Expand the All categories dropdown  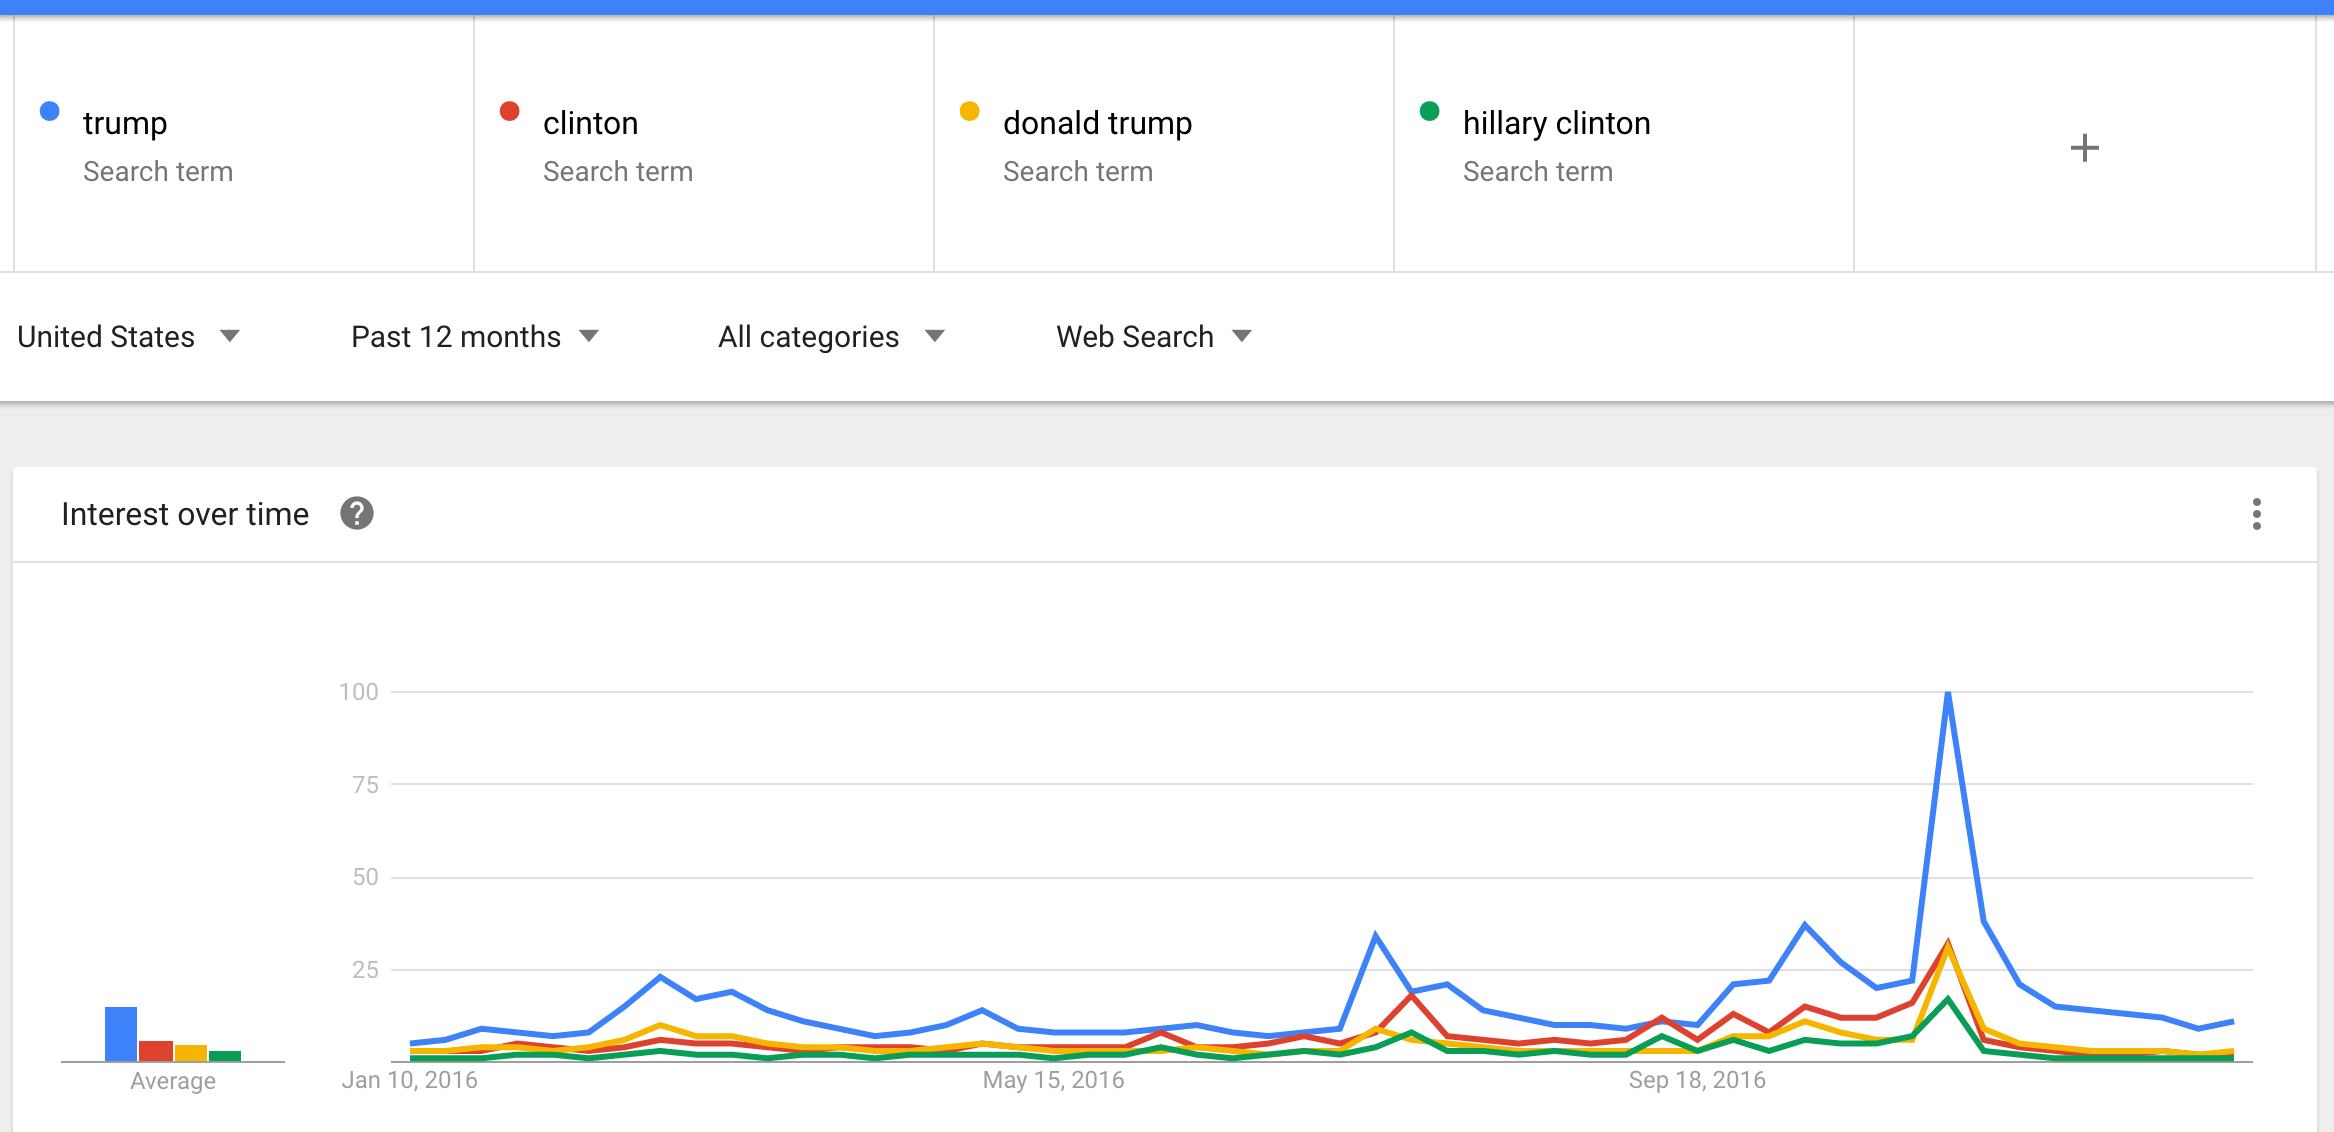tap(831, 337)
